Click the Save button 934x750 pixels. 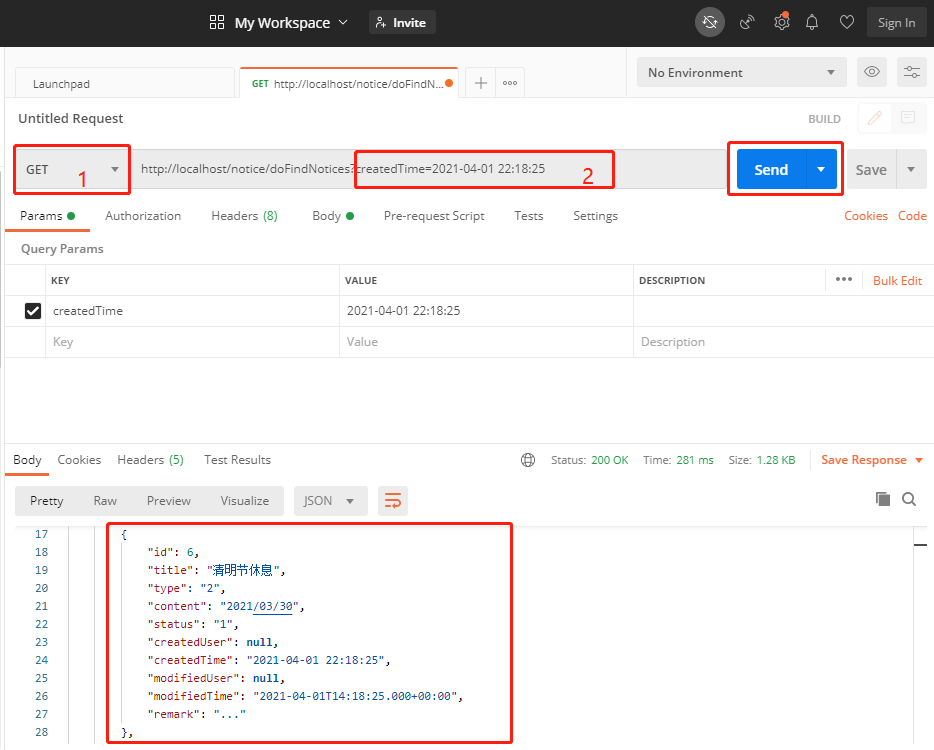tap(871, 169)
